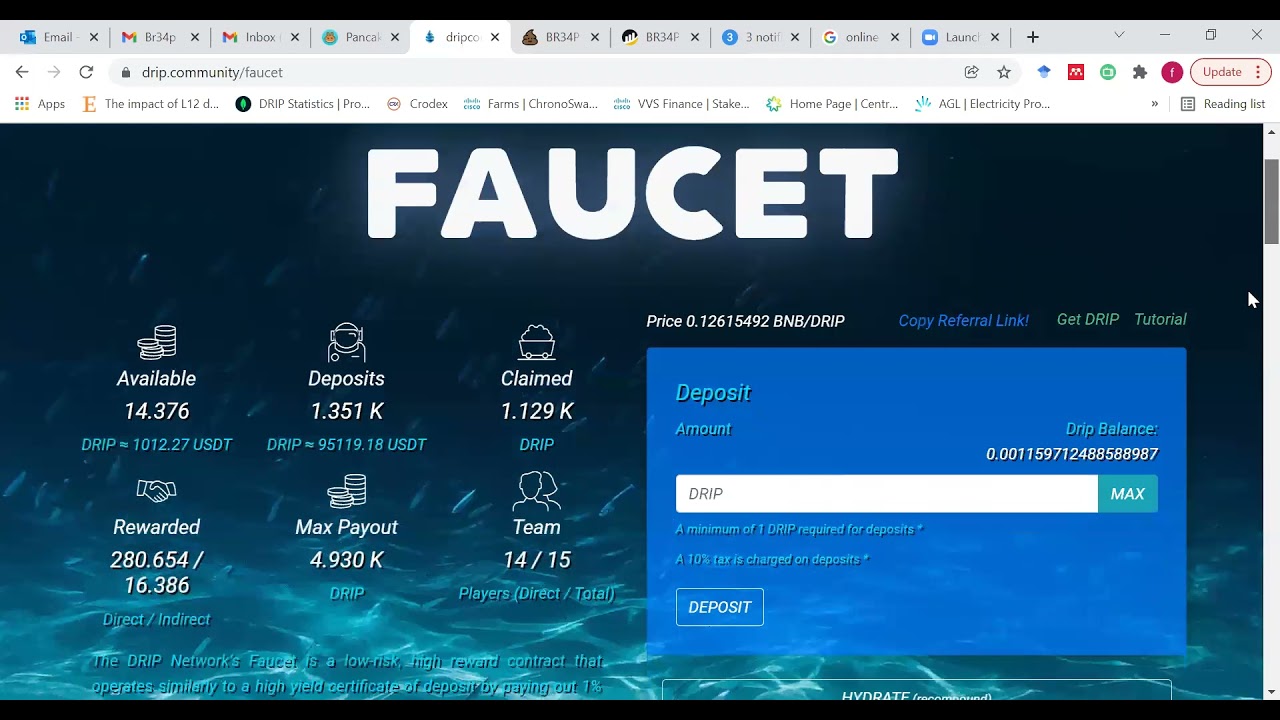Show hidden bookmarks with the overflow chevron
Image resolution: width=1280 pixels, height=720 pixels.
1155,104
